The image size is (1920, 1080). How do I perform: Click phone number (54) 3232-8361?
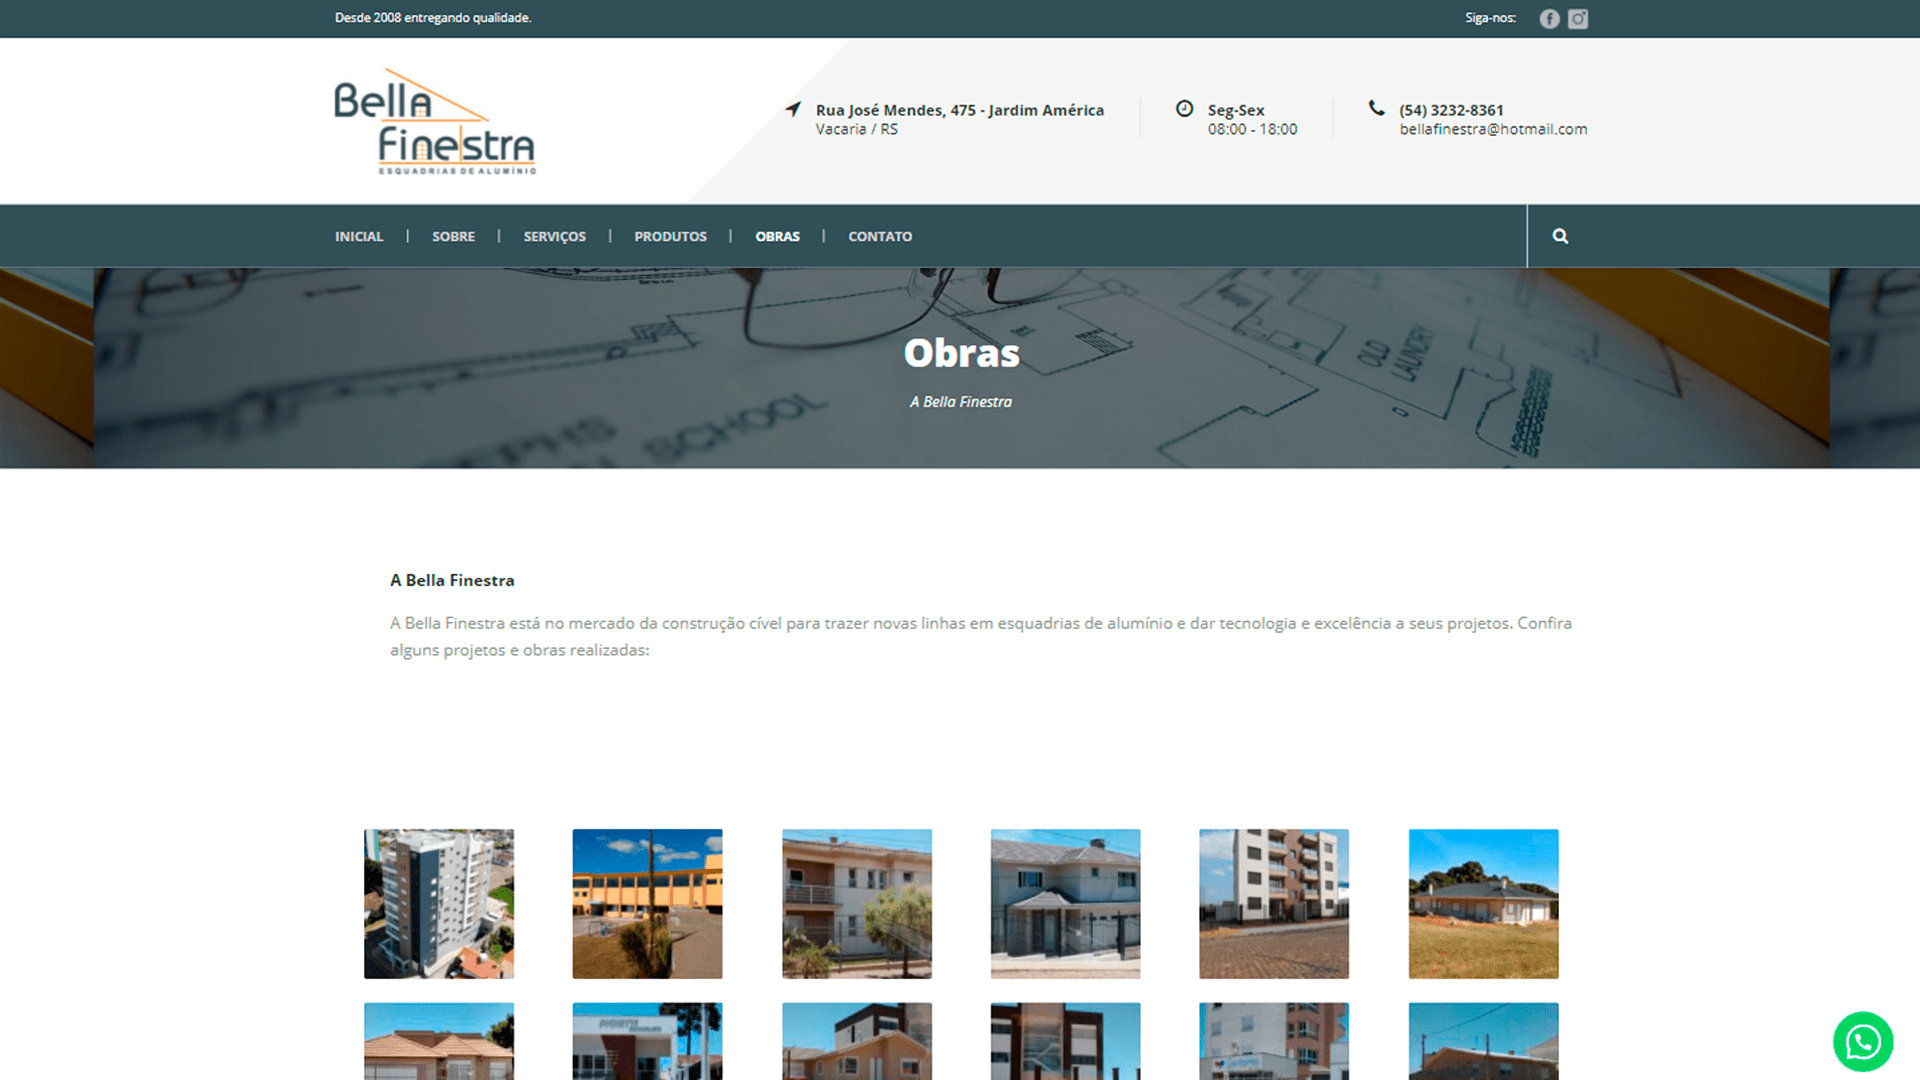[1451, 110]
